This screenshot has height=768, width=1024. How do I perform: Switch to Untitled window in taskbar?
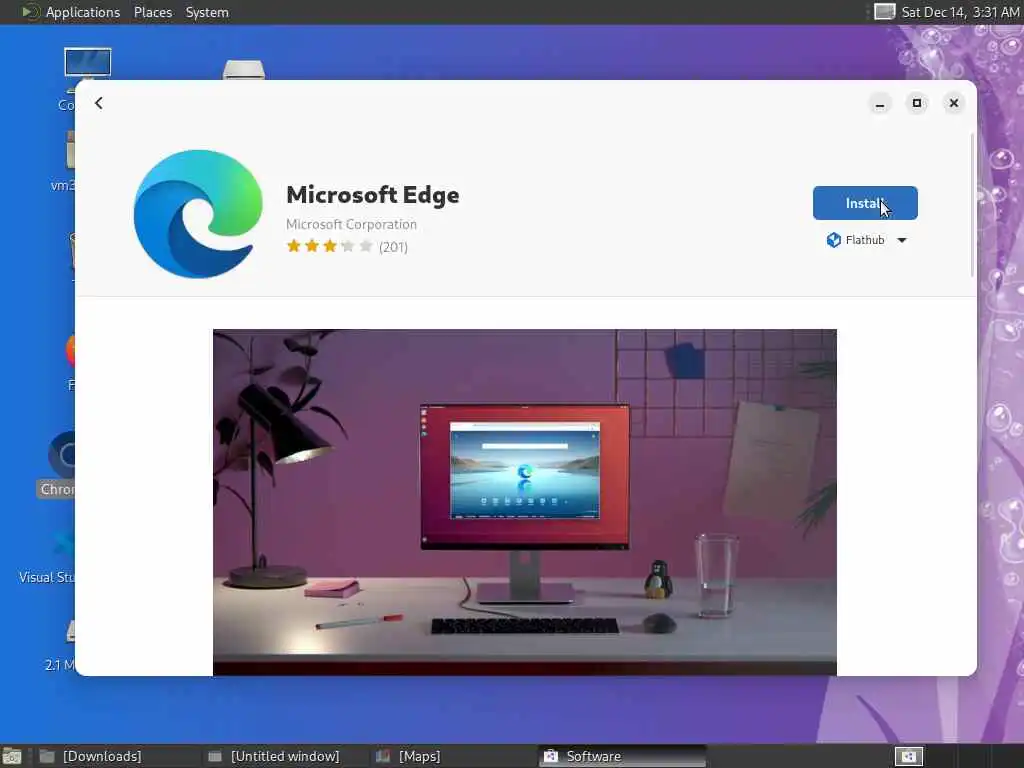point(285,756)
